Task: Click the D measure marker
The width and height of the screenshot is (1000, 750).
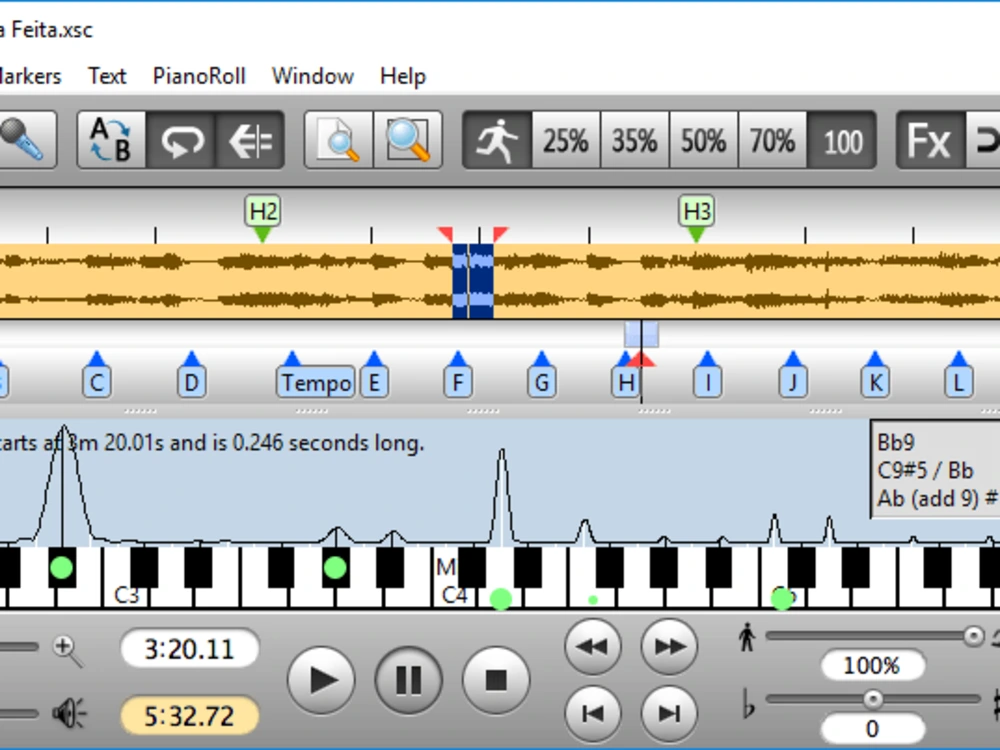Action: point(191,383)
